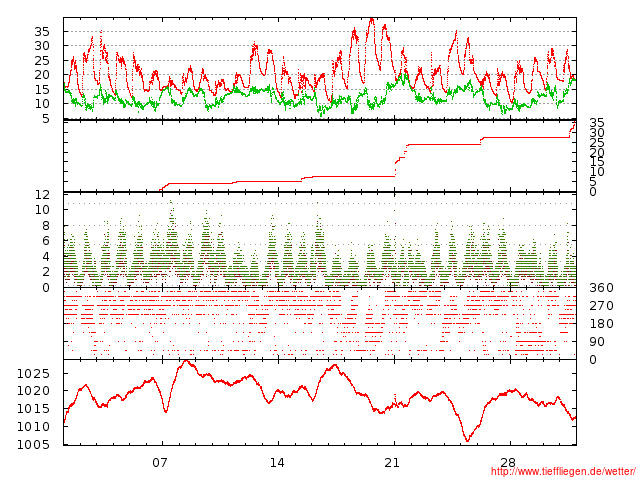This screenshot has width=640, height=480.
Task: Open the tieffliegen.de/wetter link
Action: [x=563, y=471]
